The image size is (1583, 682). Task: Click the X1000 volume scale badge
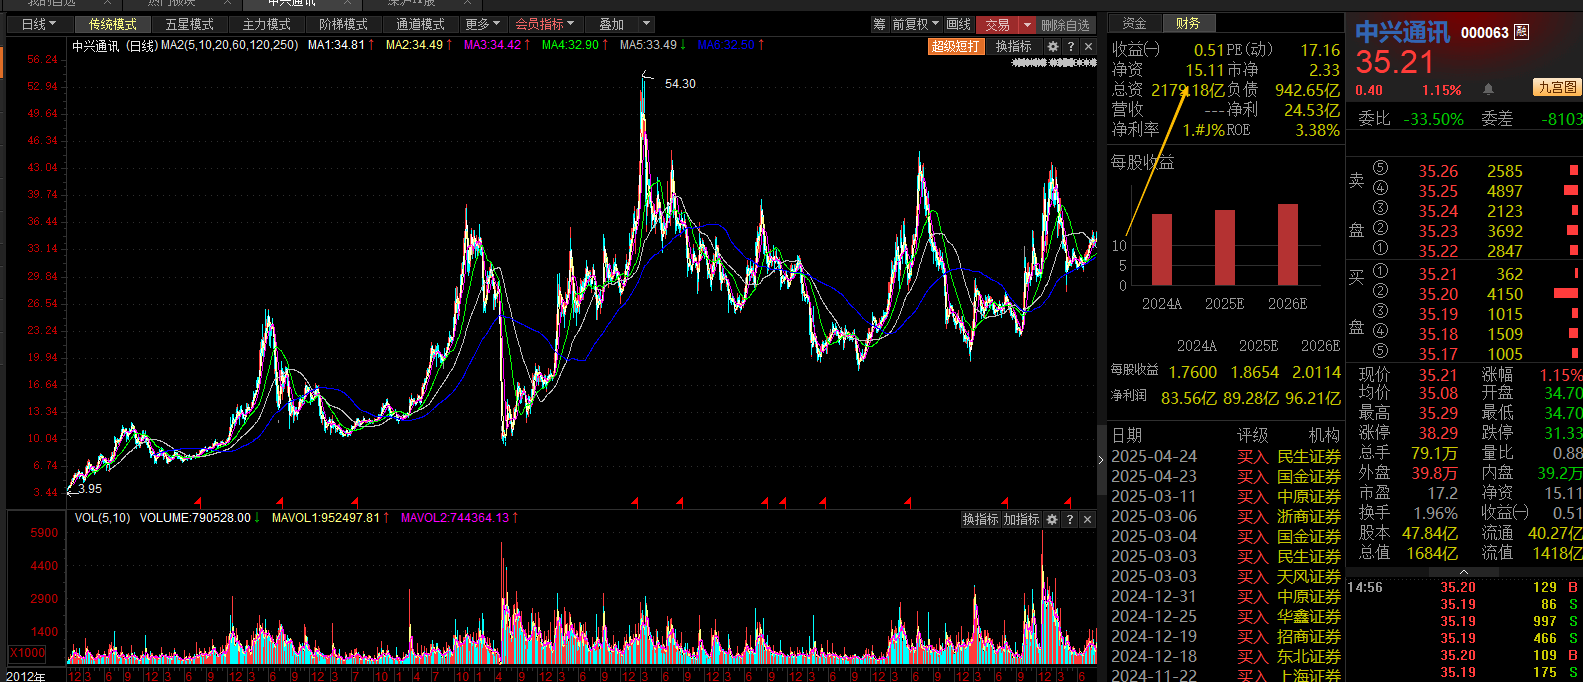point(27,653)
